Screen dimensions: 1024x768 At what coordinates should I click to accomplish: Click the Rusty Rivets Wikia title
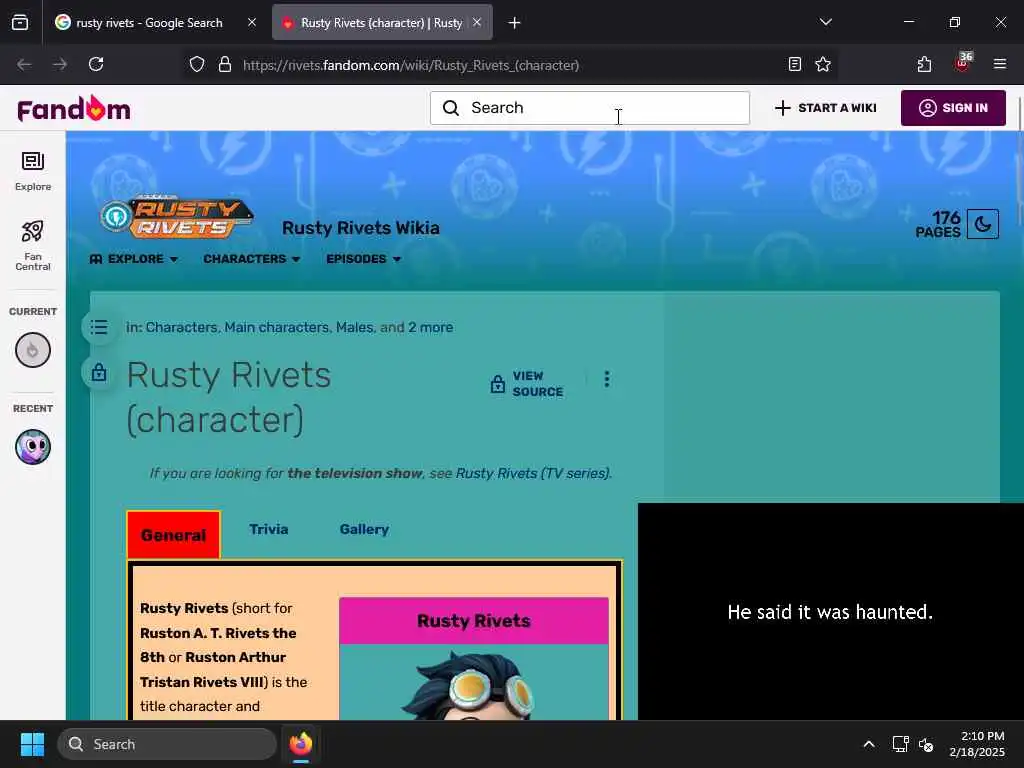coord(360,228)
